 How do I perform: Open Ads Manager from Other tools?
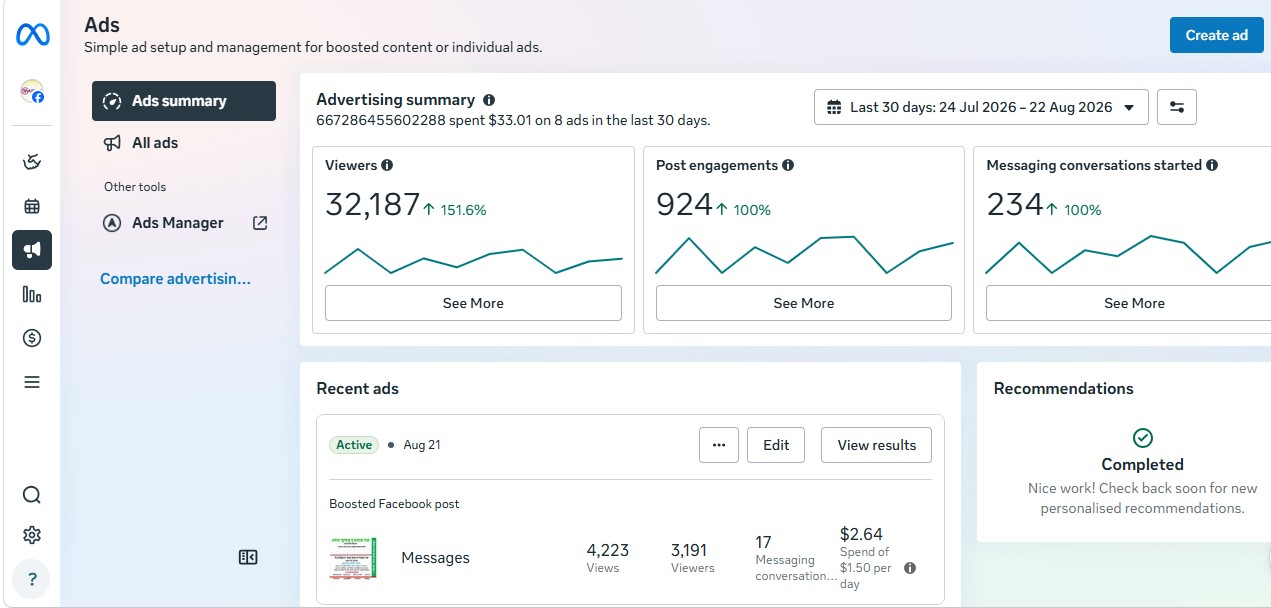(x=184, y=223)
